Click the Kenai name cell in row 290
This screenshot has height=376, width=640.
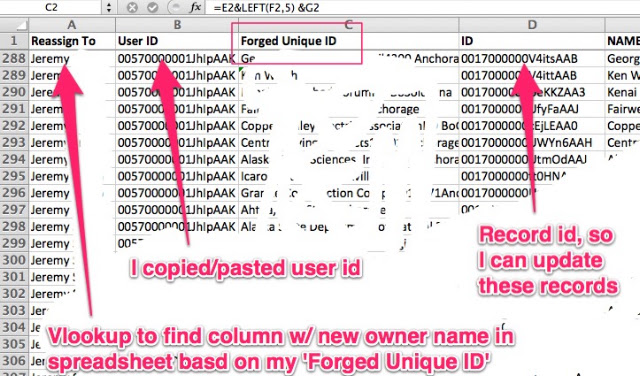pos(623,92)
